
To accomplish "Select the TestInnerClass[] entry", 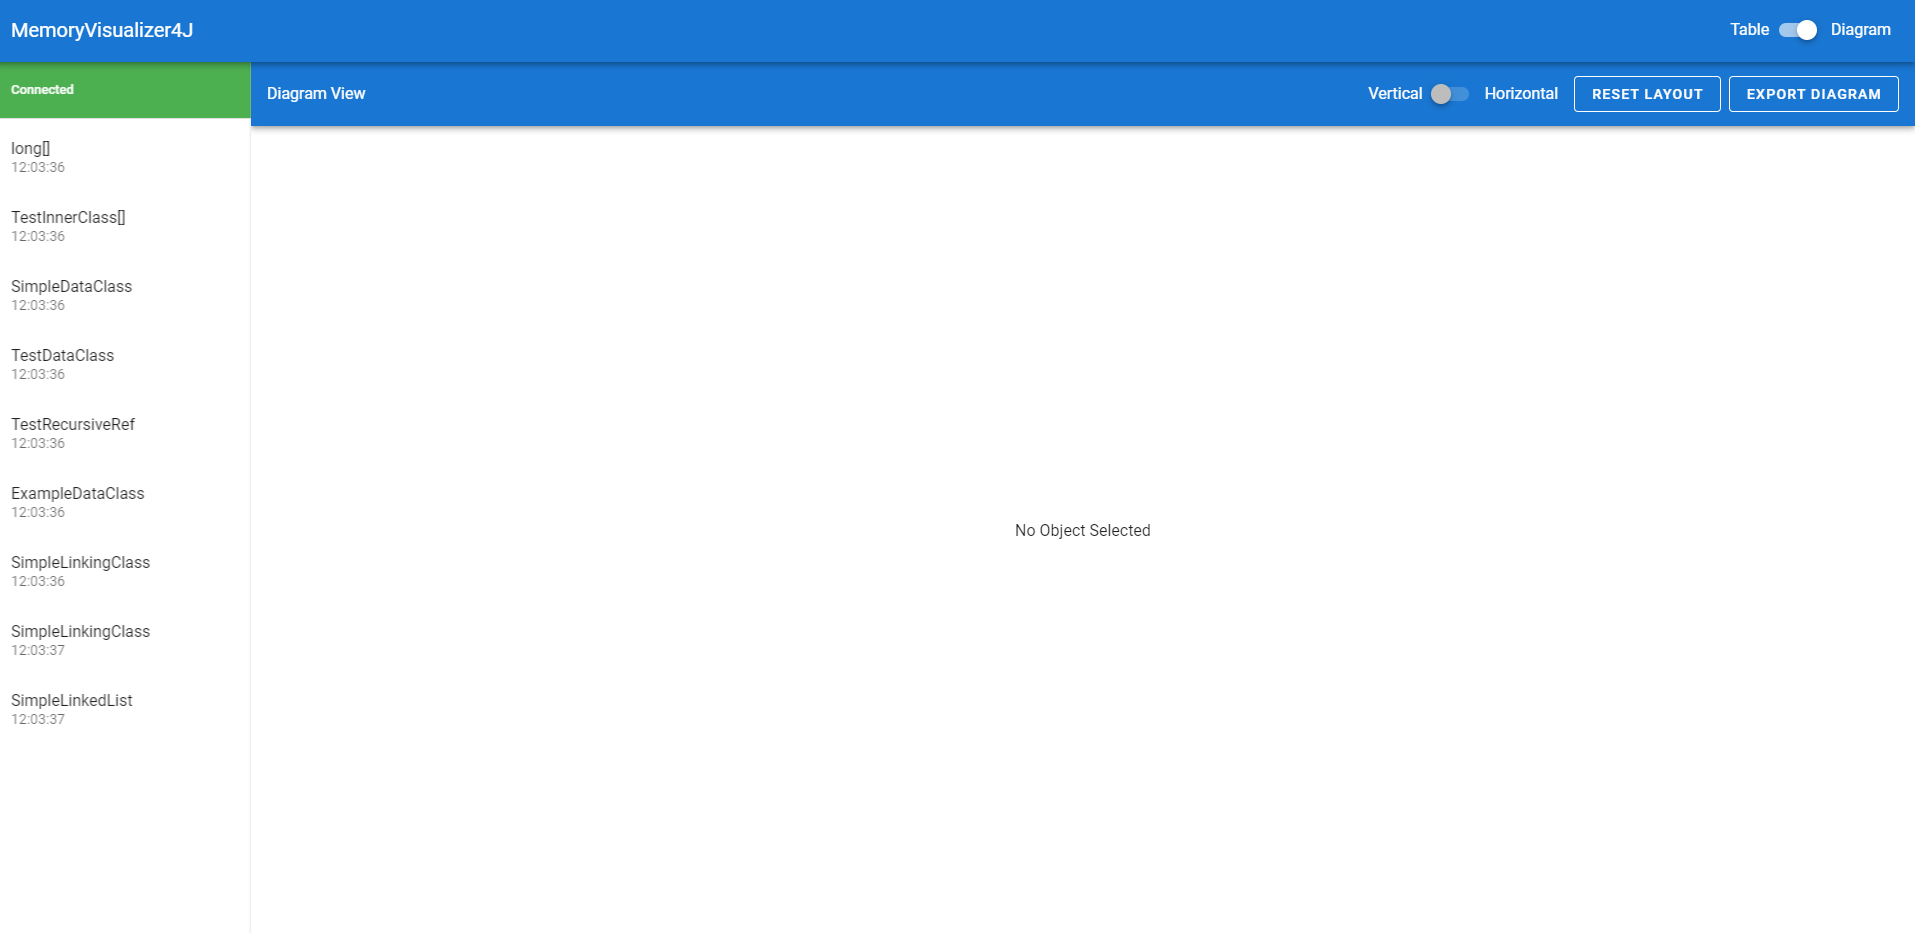I will pos(125,226).
